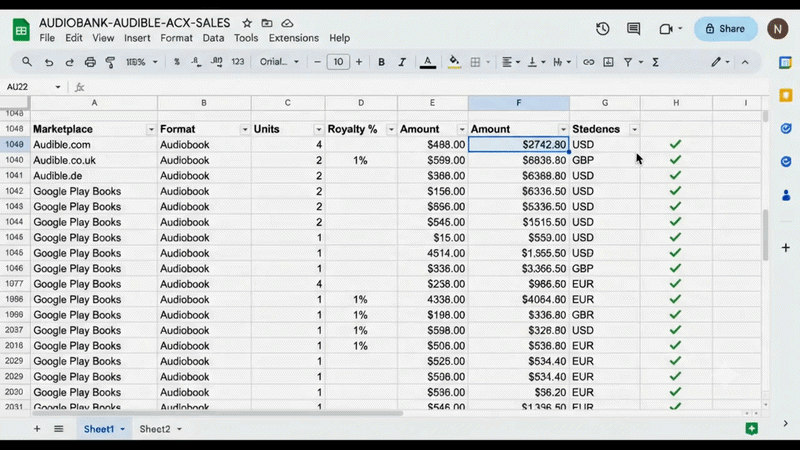Screen dimensions: 800x450
Task: Undo the last action
Action: pos(49,62)
